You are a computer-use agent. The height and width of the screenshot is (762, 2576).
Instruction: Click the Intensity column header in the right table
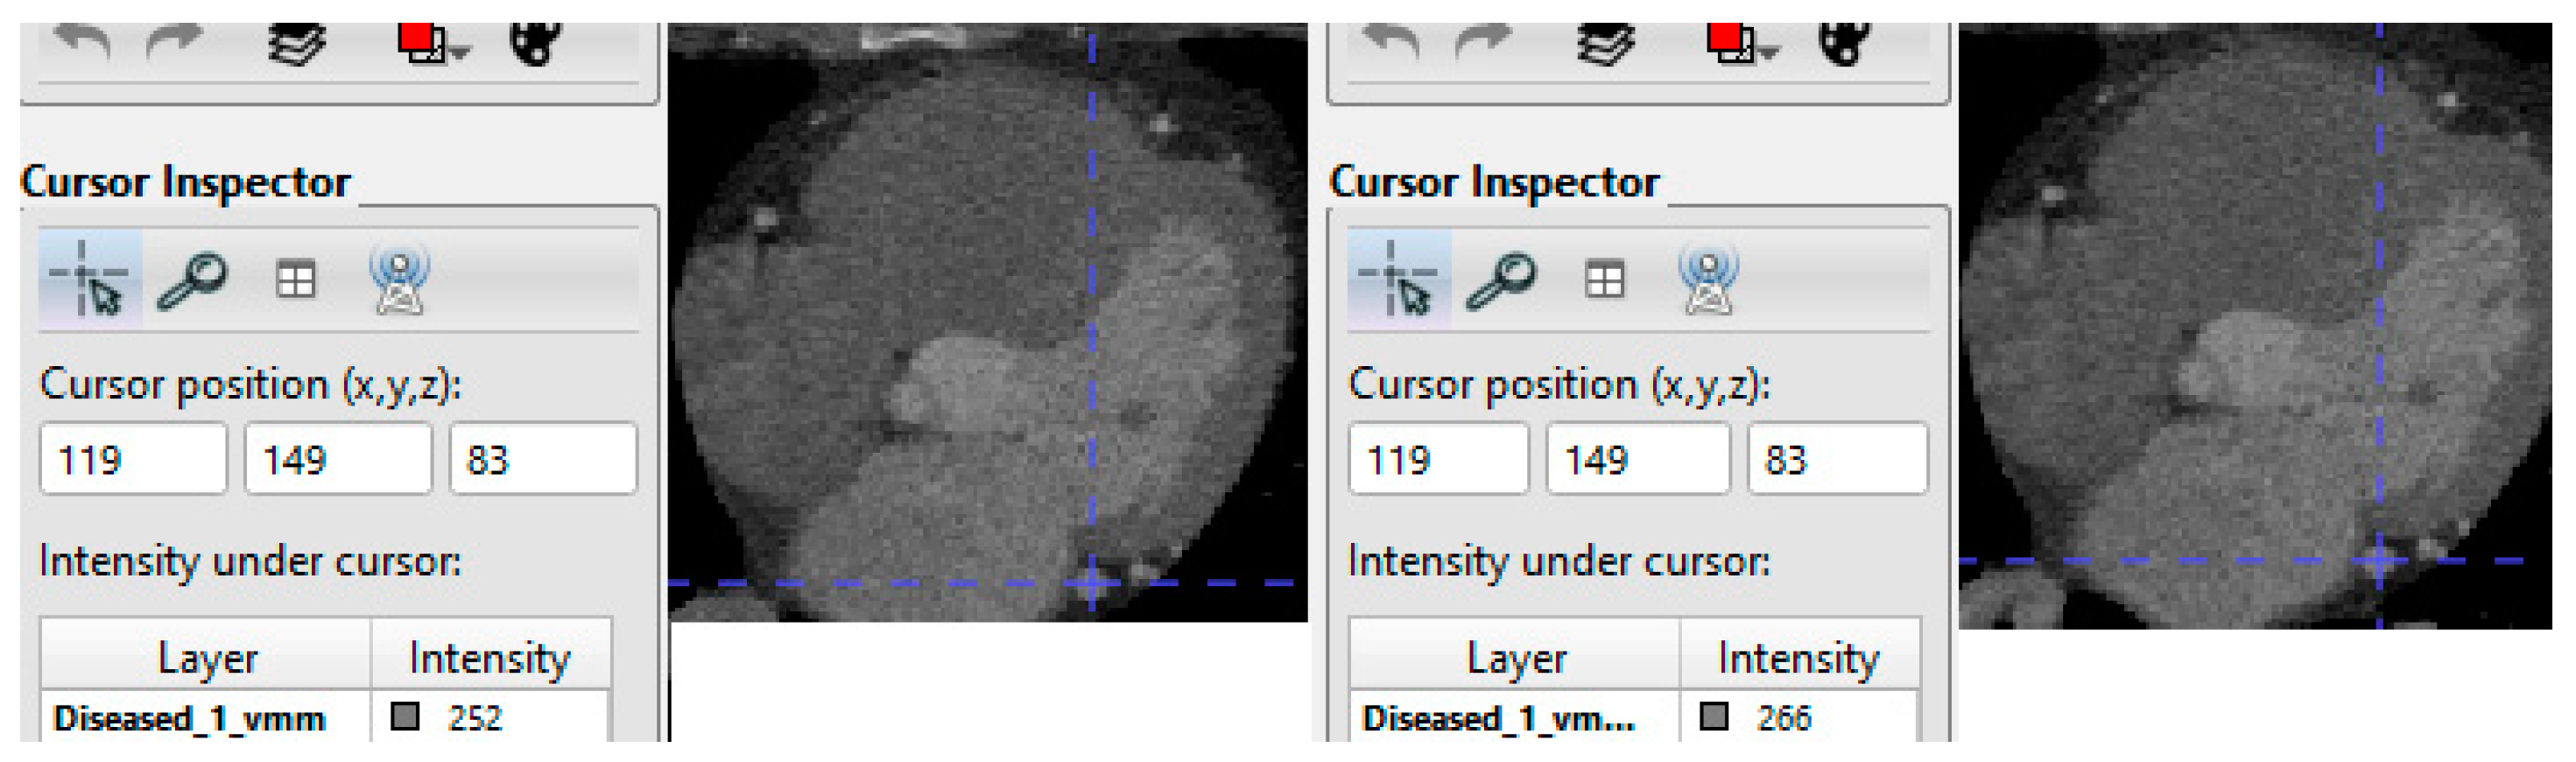pyautogui.click(x=1797, y=658)
